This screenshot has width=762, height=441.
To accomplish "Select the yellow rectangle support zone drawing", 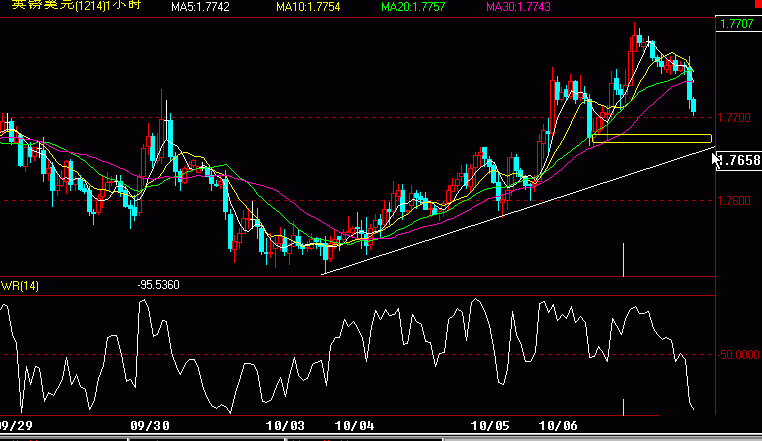I will coord(652,139).
